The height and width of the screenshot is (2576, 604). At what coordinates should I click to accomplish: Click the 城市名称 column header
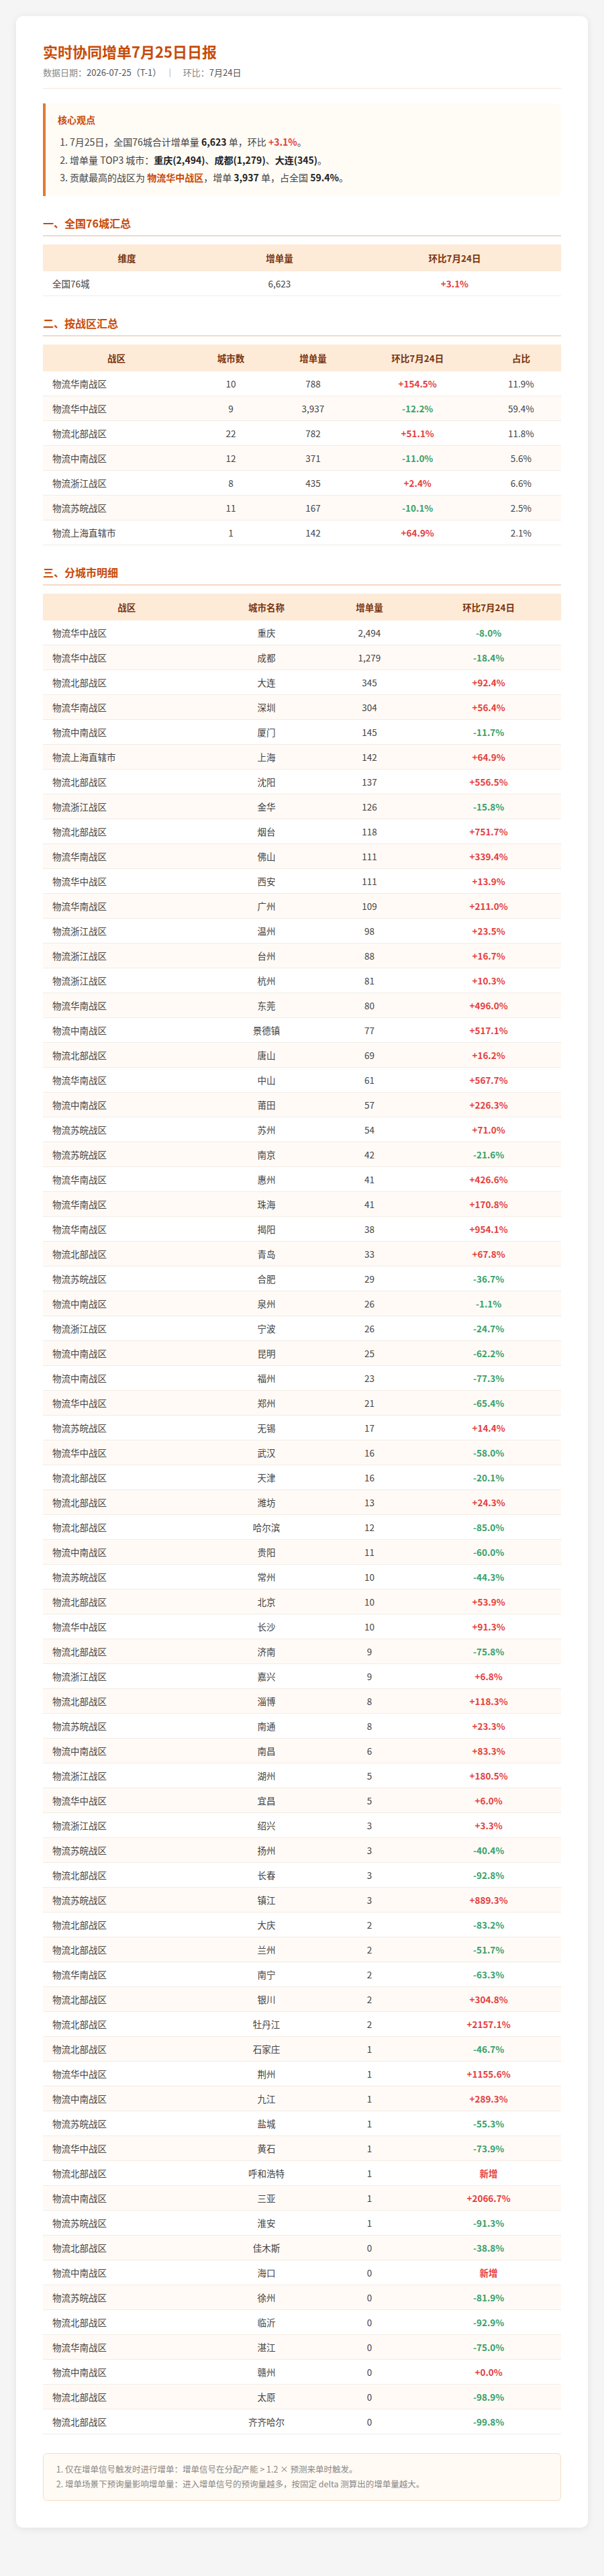(266, 607)
